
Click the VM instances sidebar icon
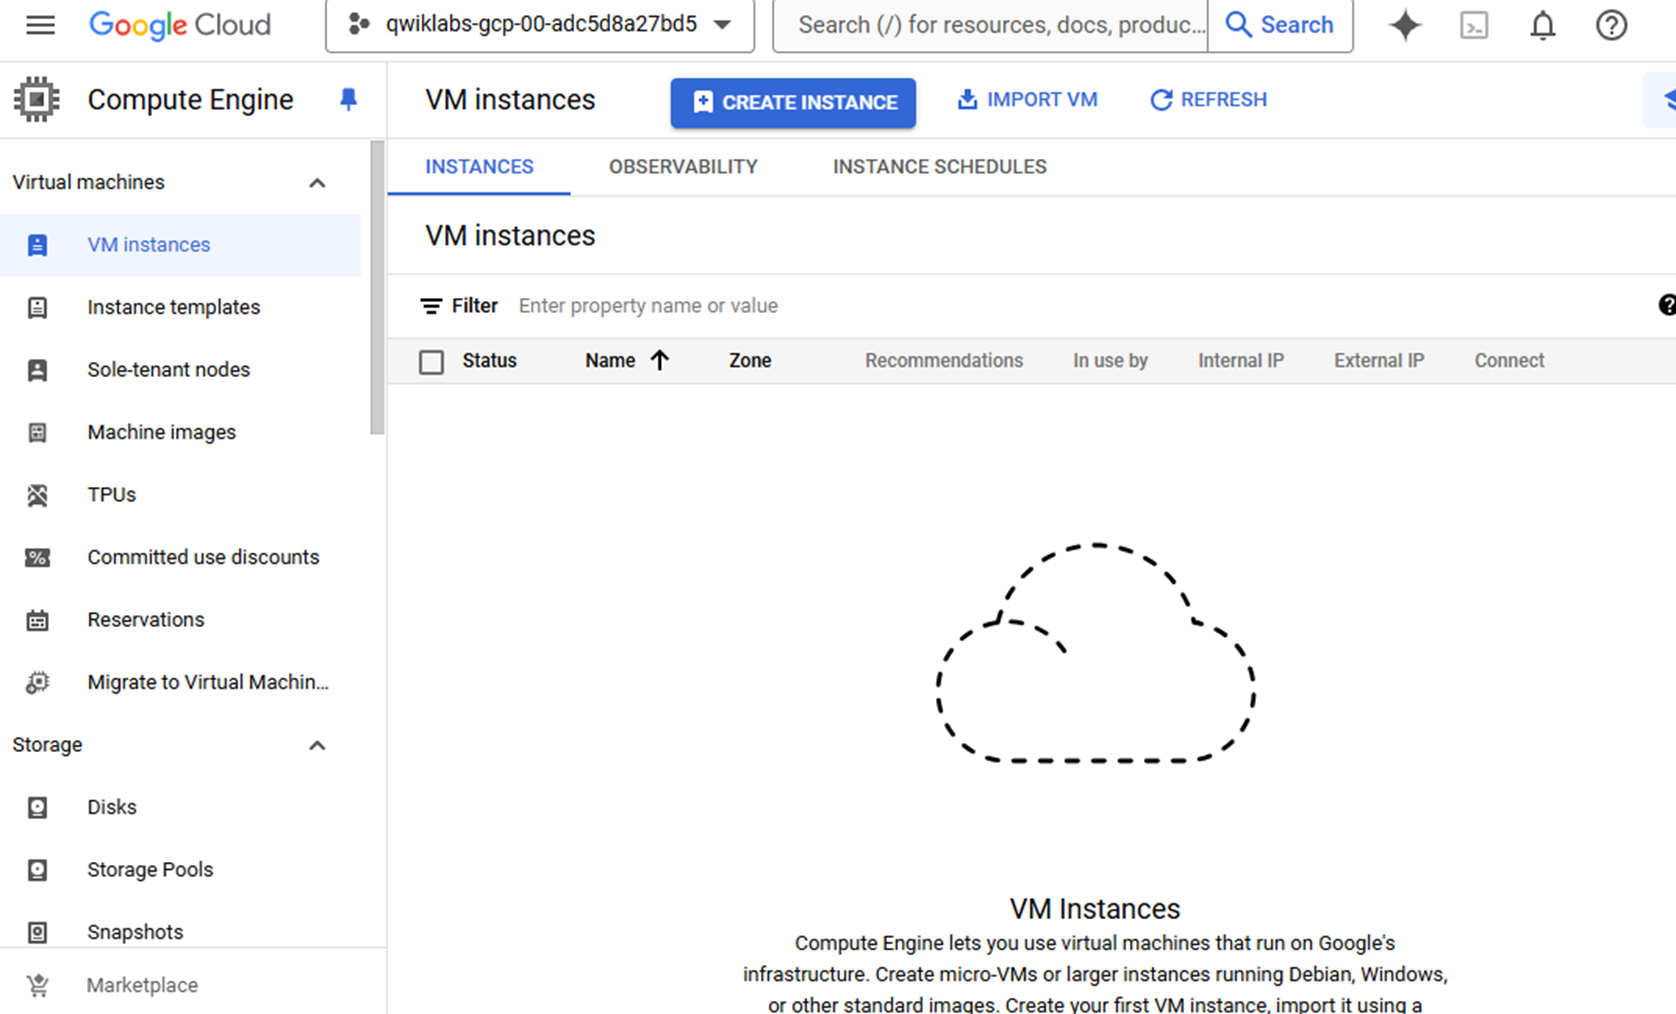point(37,245)
